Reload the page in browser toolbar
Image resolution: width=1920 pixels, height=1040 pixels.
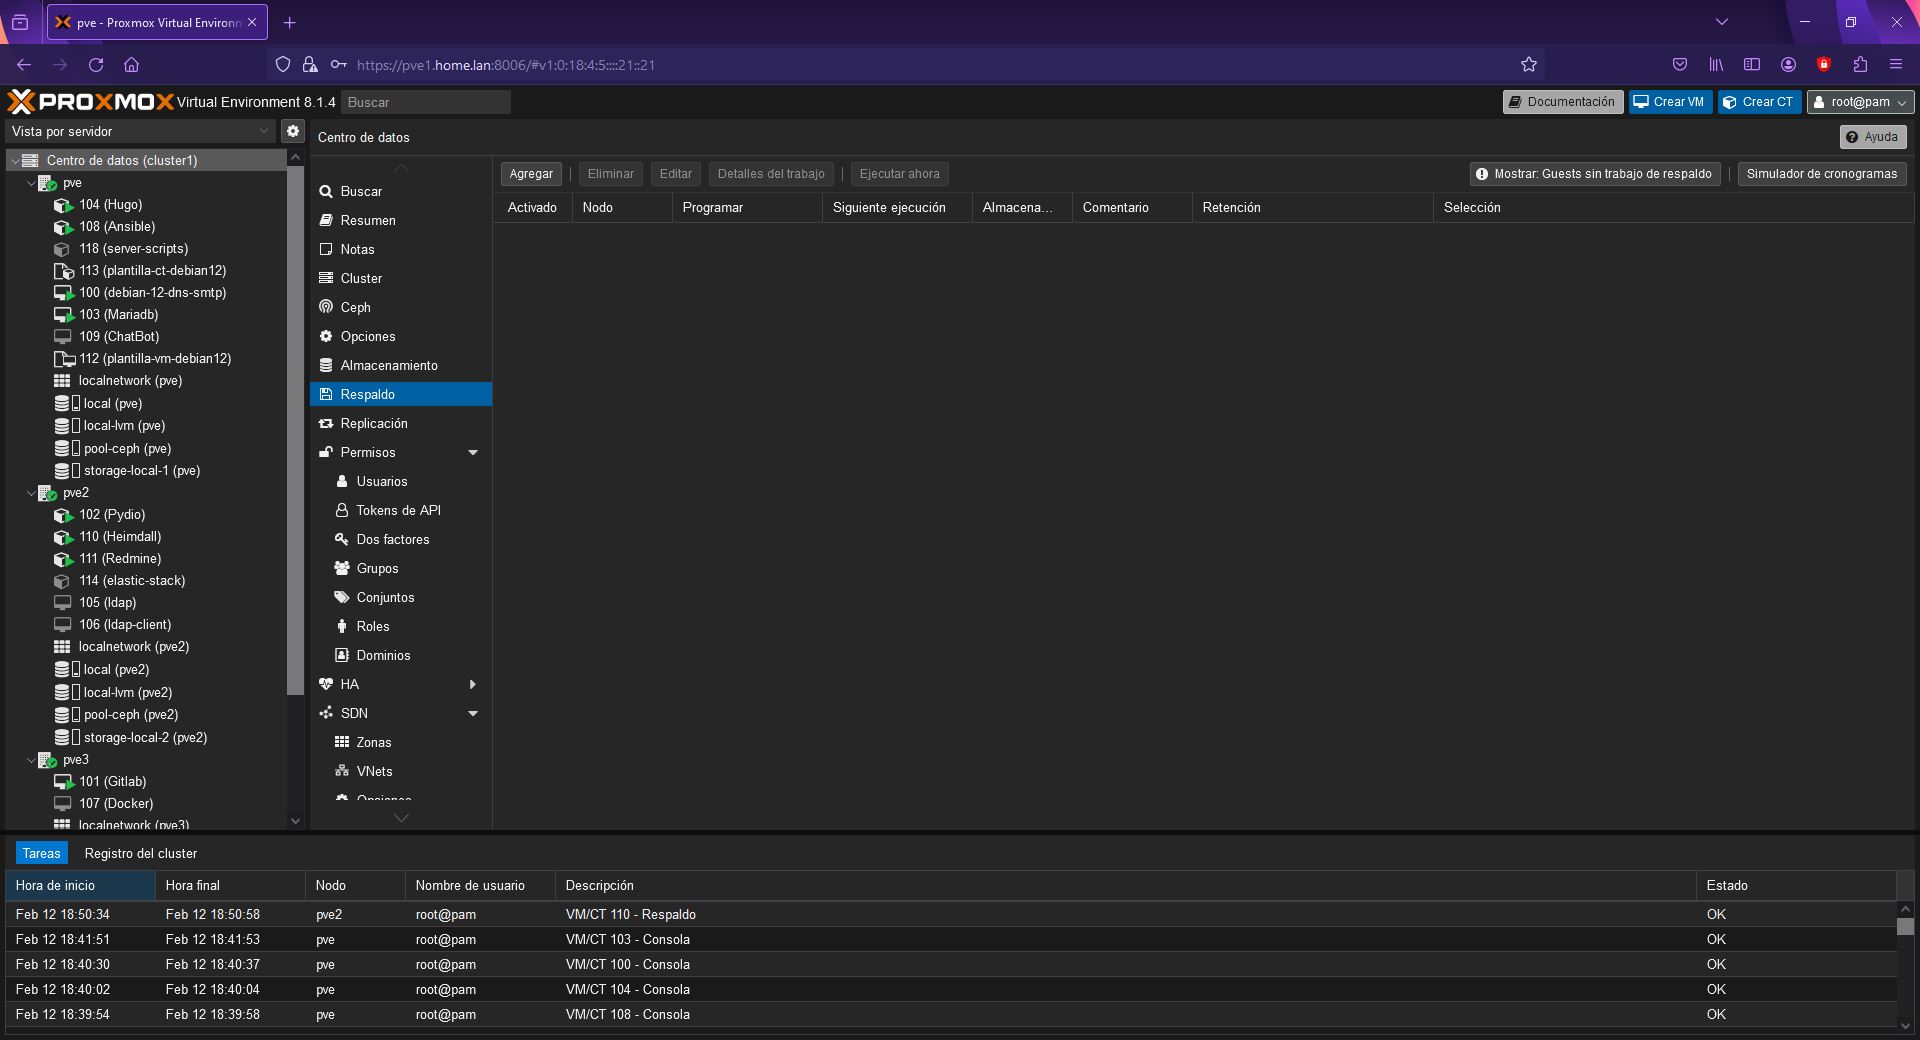96,65
